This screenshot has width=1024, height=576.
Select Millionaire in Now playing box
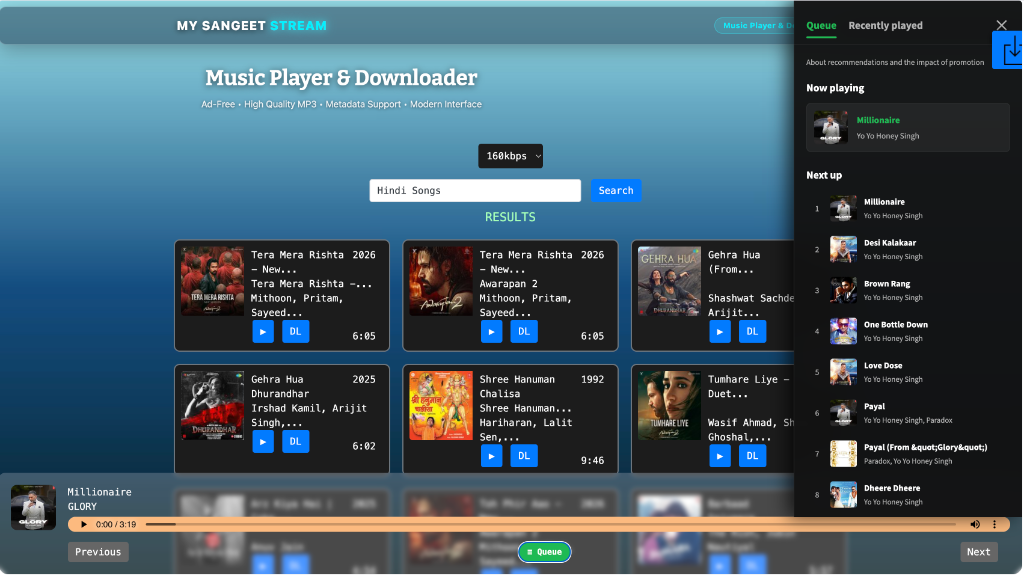point(908,127)
